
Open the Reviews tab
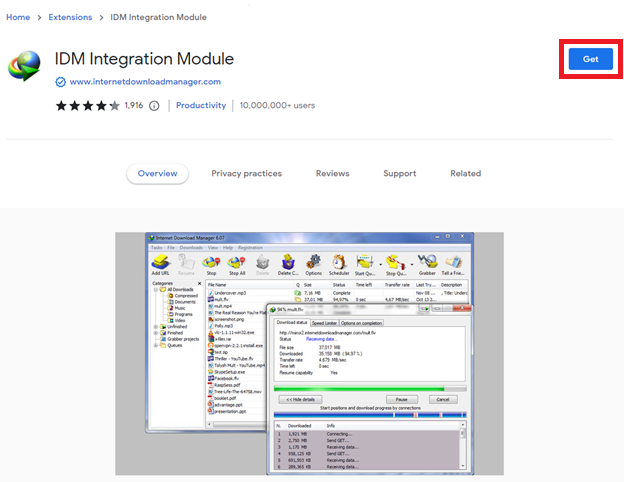pyautogui.click(x=333, y=174)
